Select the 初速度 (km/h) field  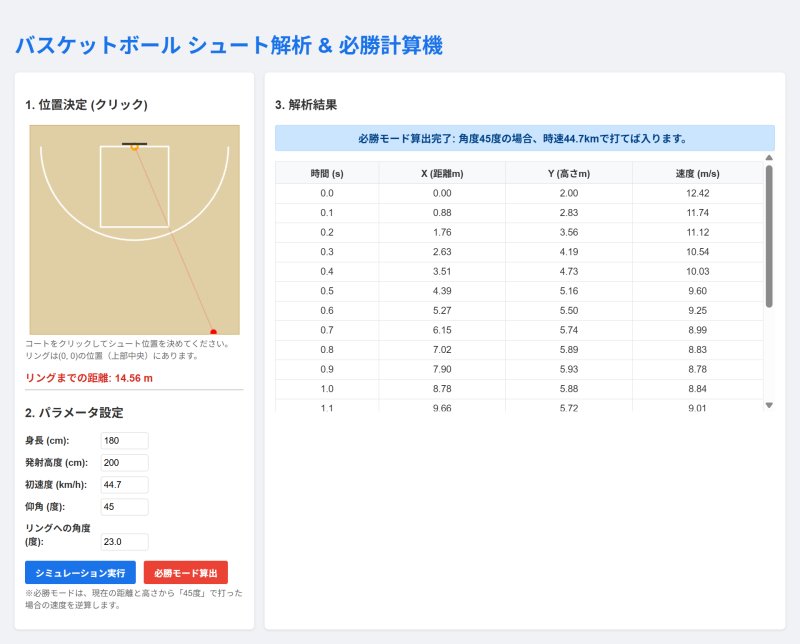(124, 485)
